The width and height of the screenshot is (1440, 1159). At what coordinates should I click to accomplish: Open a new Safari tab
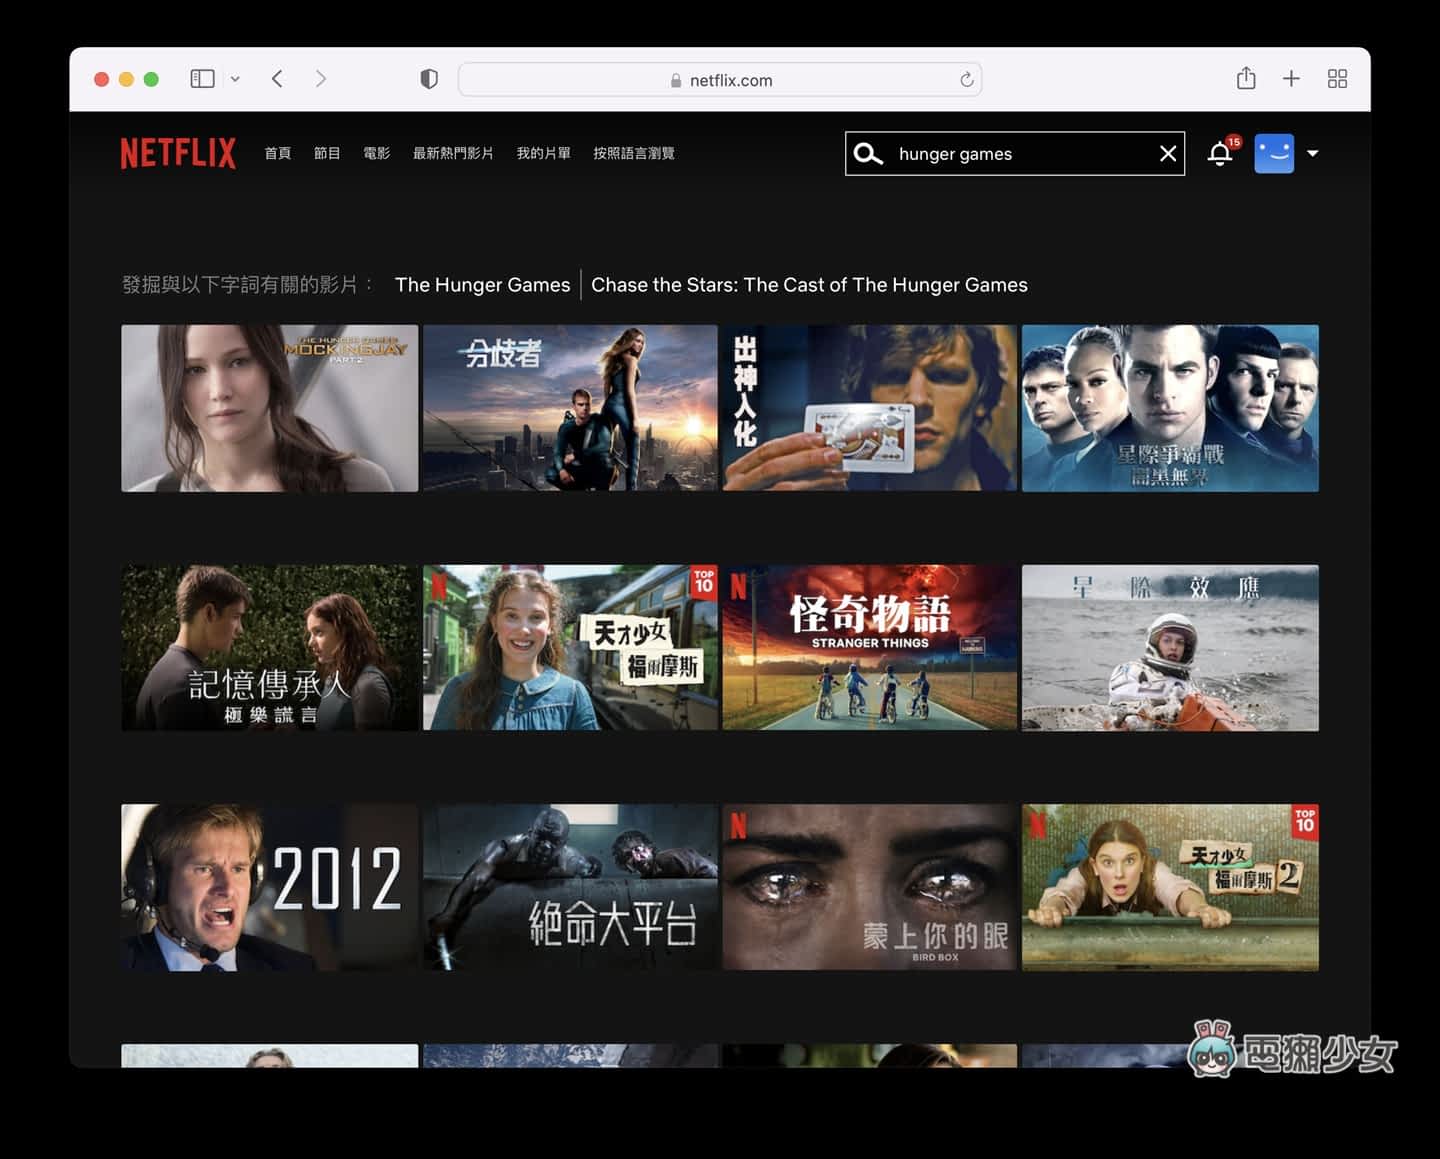click(x=1291, y=79)
